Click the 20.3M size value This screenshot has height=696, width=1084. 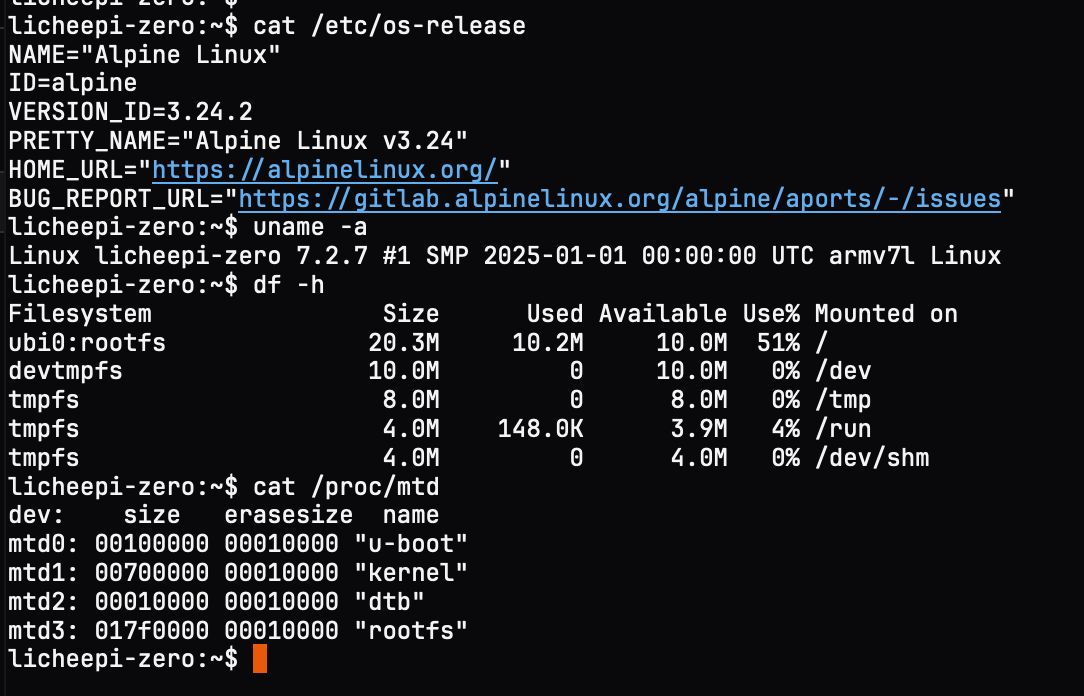404,343
